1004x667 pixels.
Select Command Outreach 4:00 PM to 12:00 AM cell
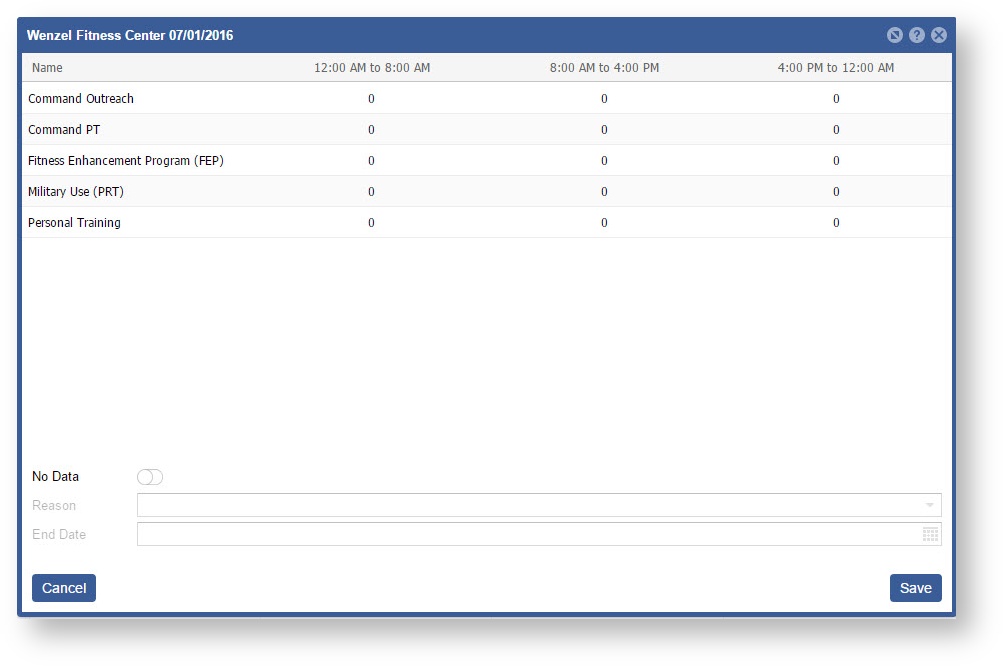pyautogui.click(x=836, y=99)
